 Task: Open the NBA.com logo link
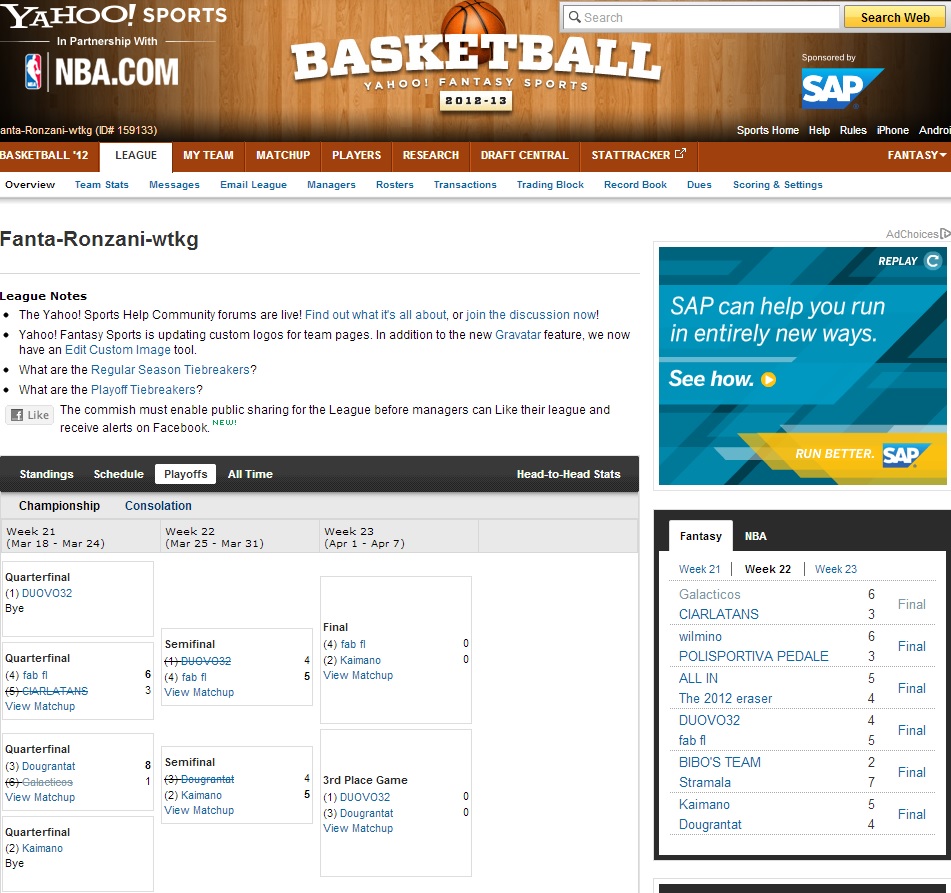tap(102, 71)
